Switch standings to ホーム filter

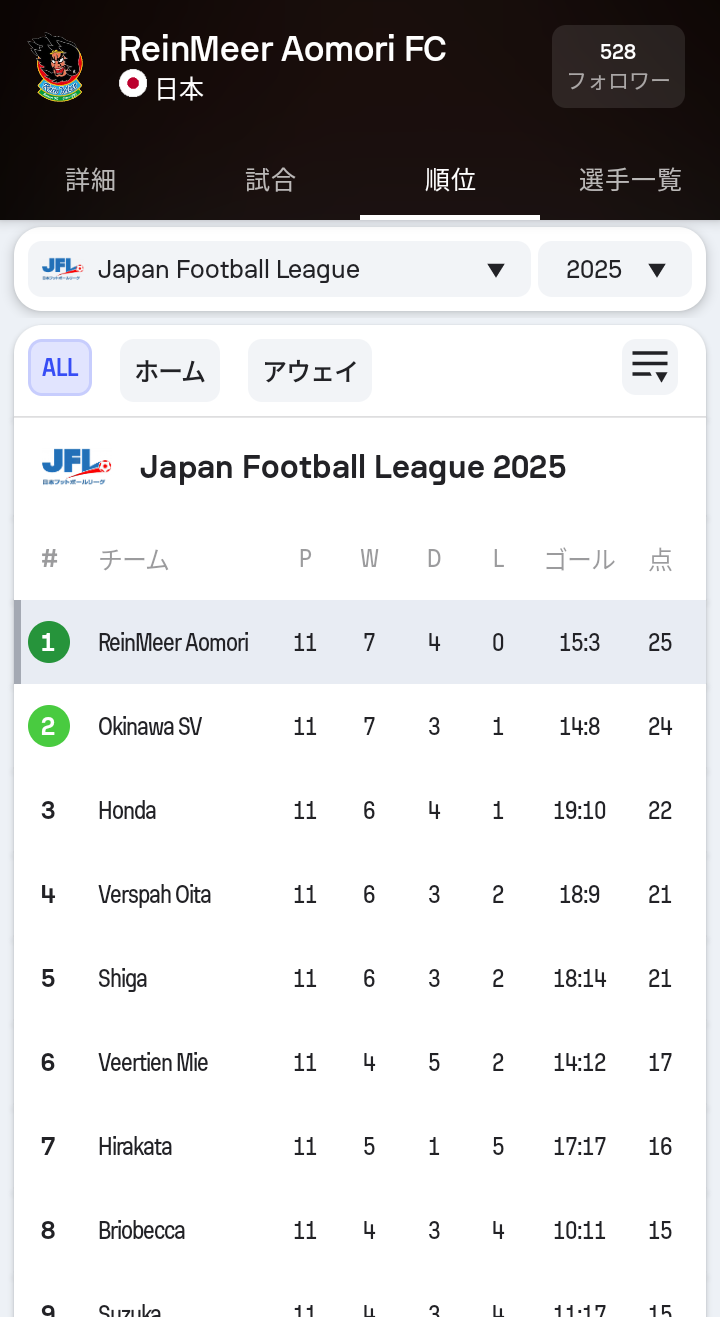(170, 371)
